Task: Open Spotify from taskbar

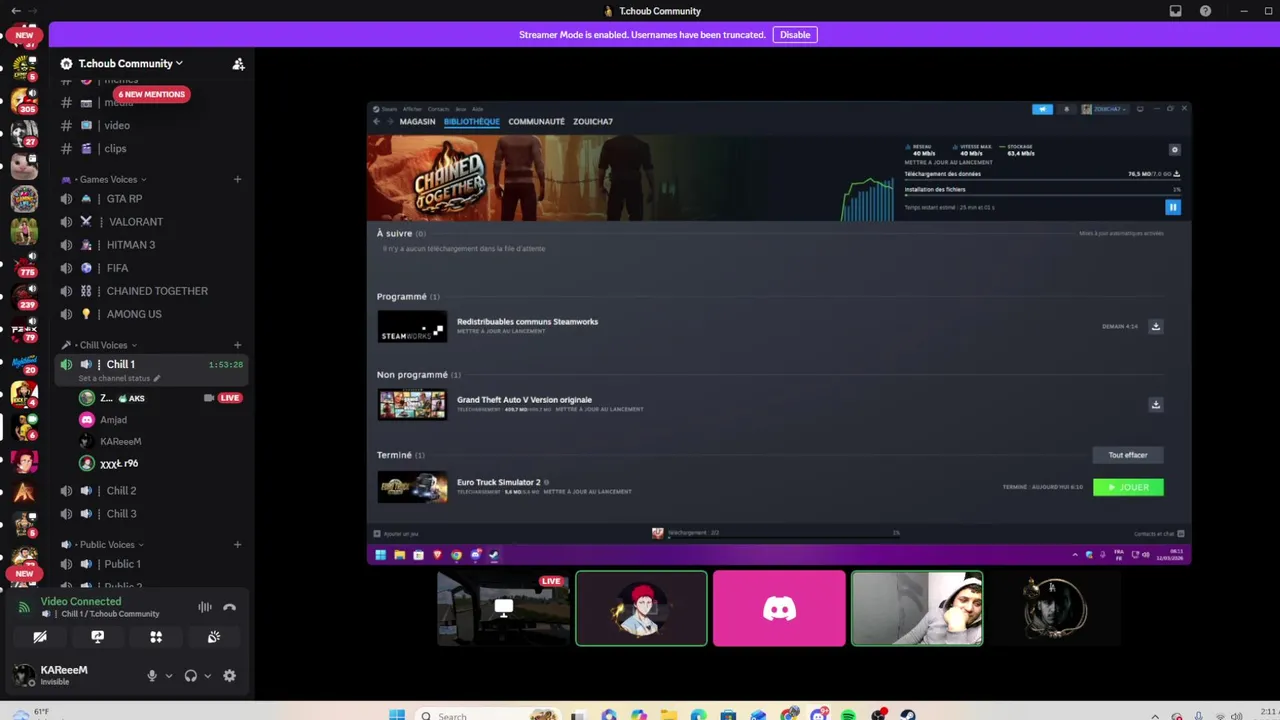Action: (x=849, y=715)
